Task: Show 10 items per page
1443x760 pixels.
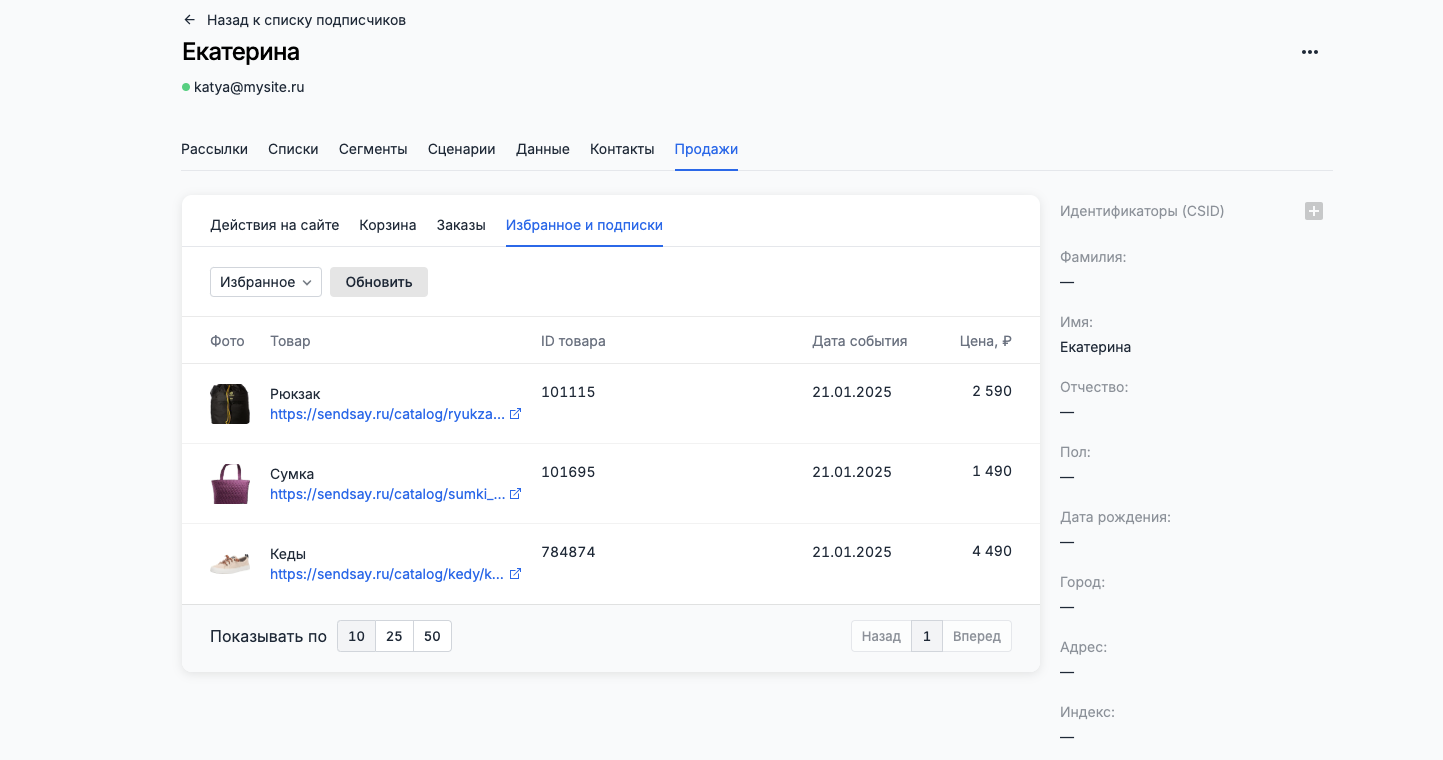Action: [356, 636]
